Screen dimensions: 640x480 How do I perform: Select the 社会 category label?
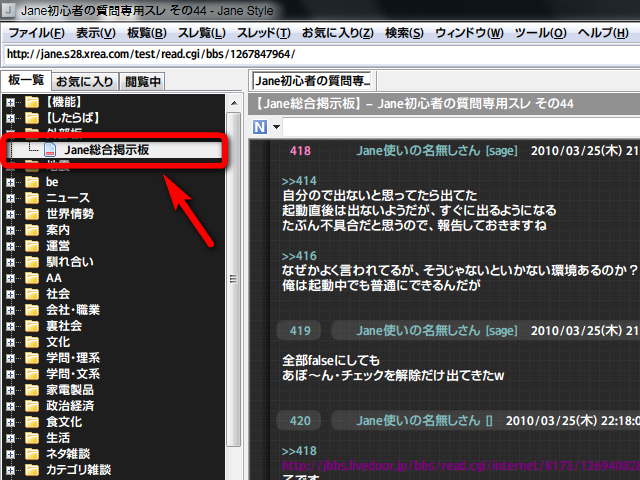point(58,294)
